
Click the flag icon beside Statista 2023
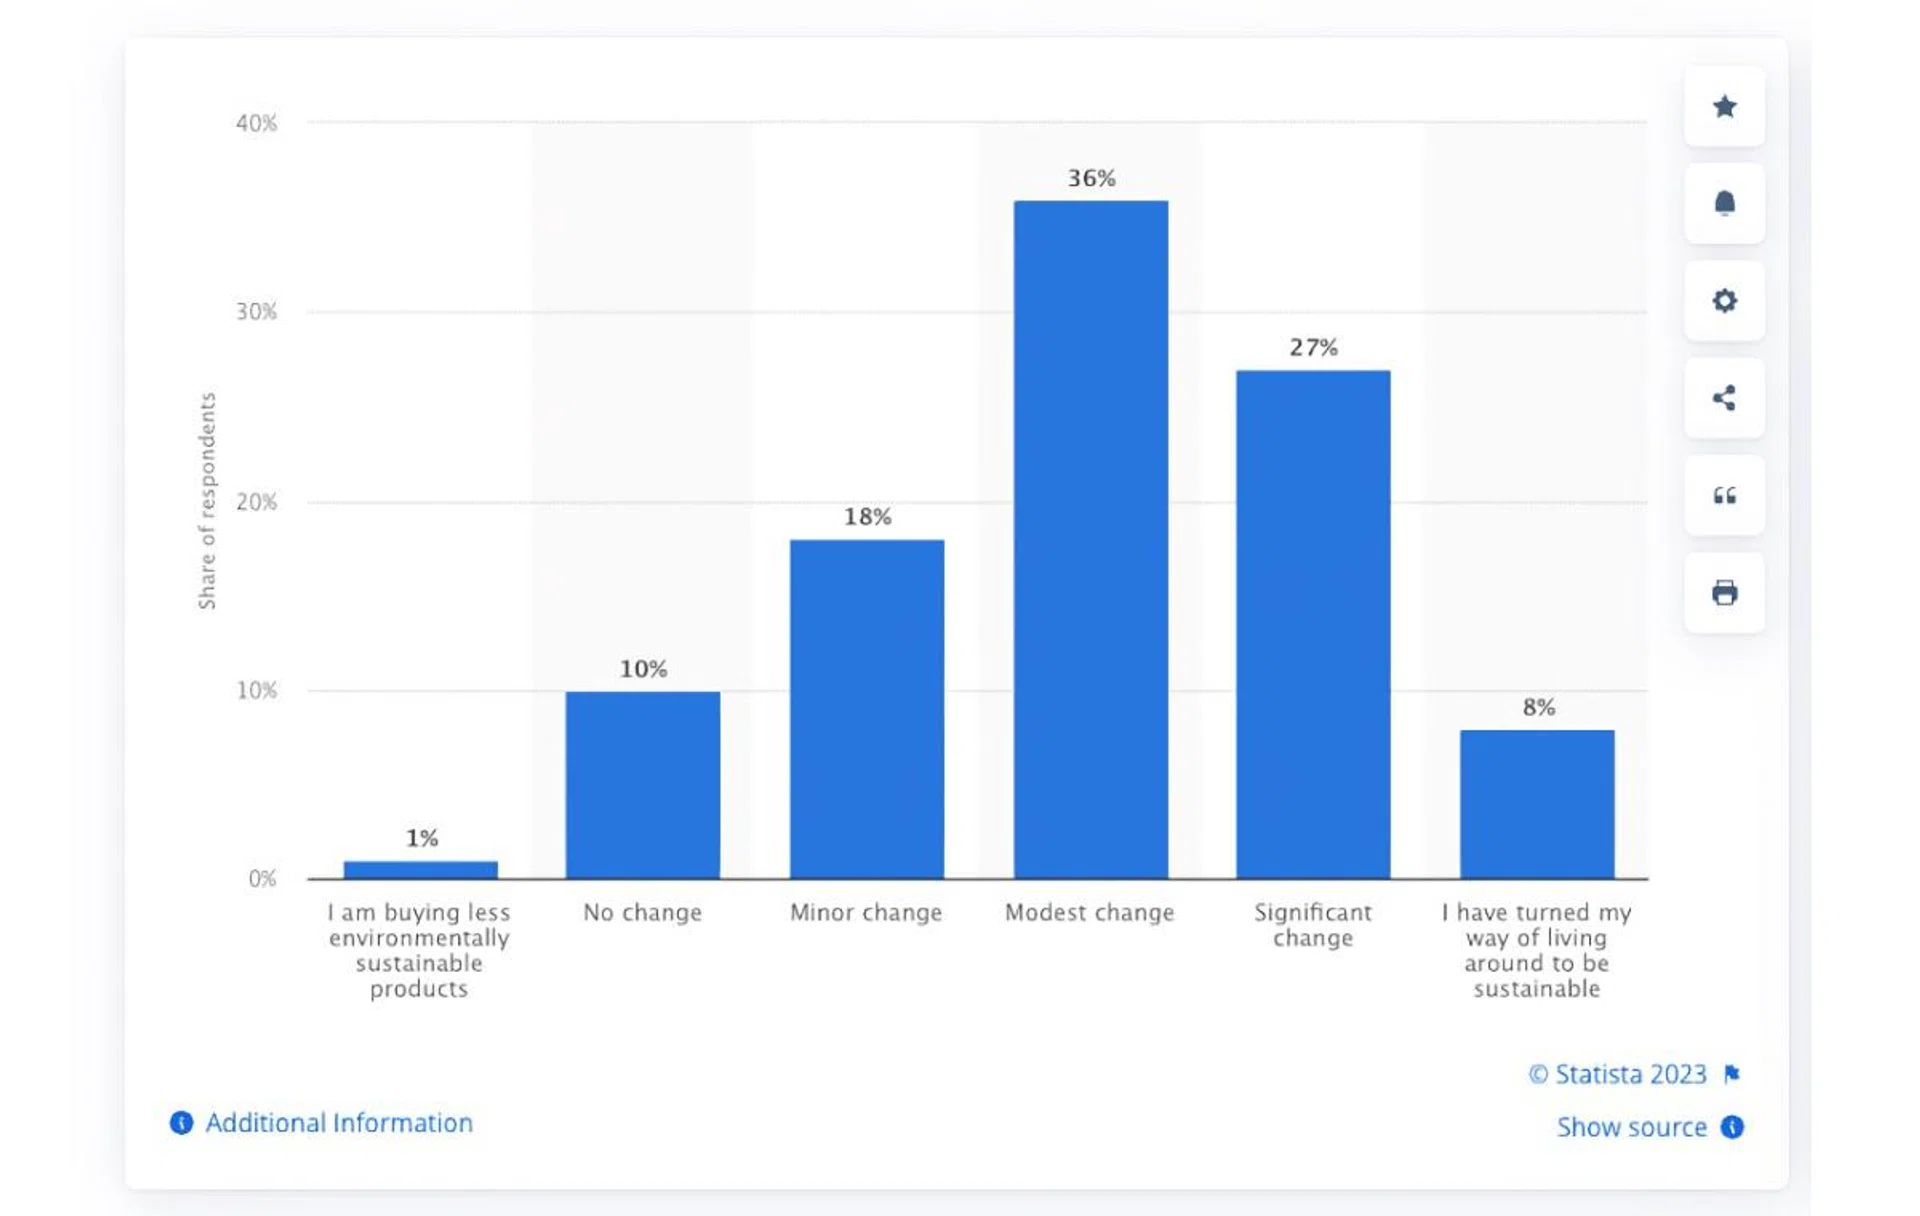click(x=1732, y=1074)
